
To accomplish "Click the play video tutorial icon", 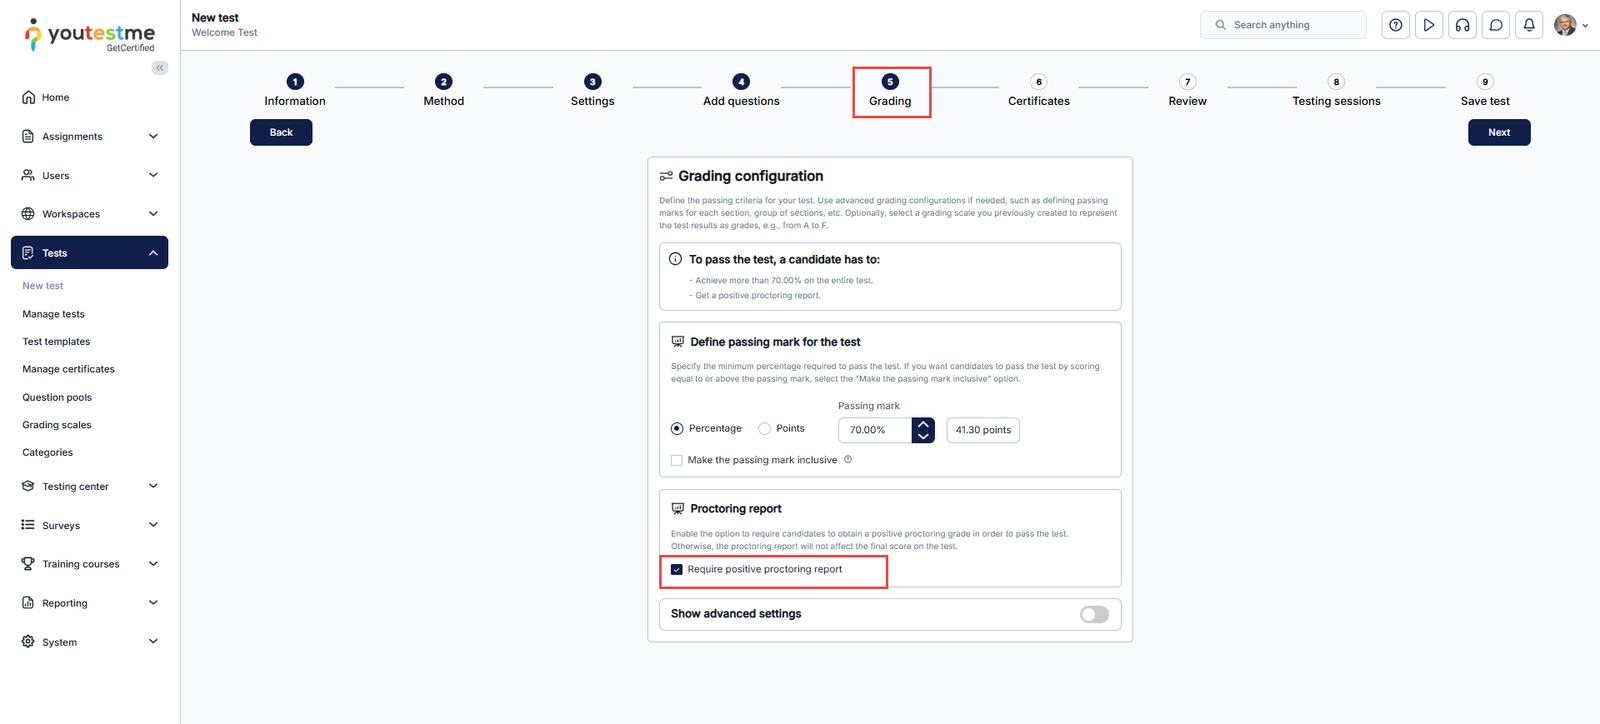I will click(1429, 25).
